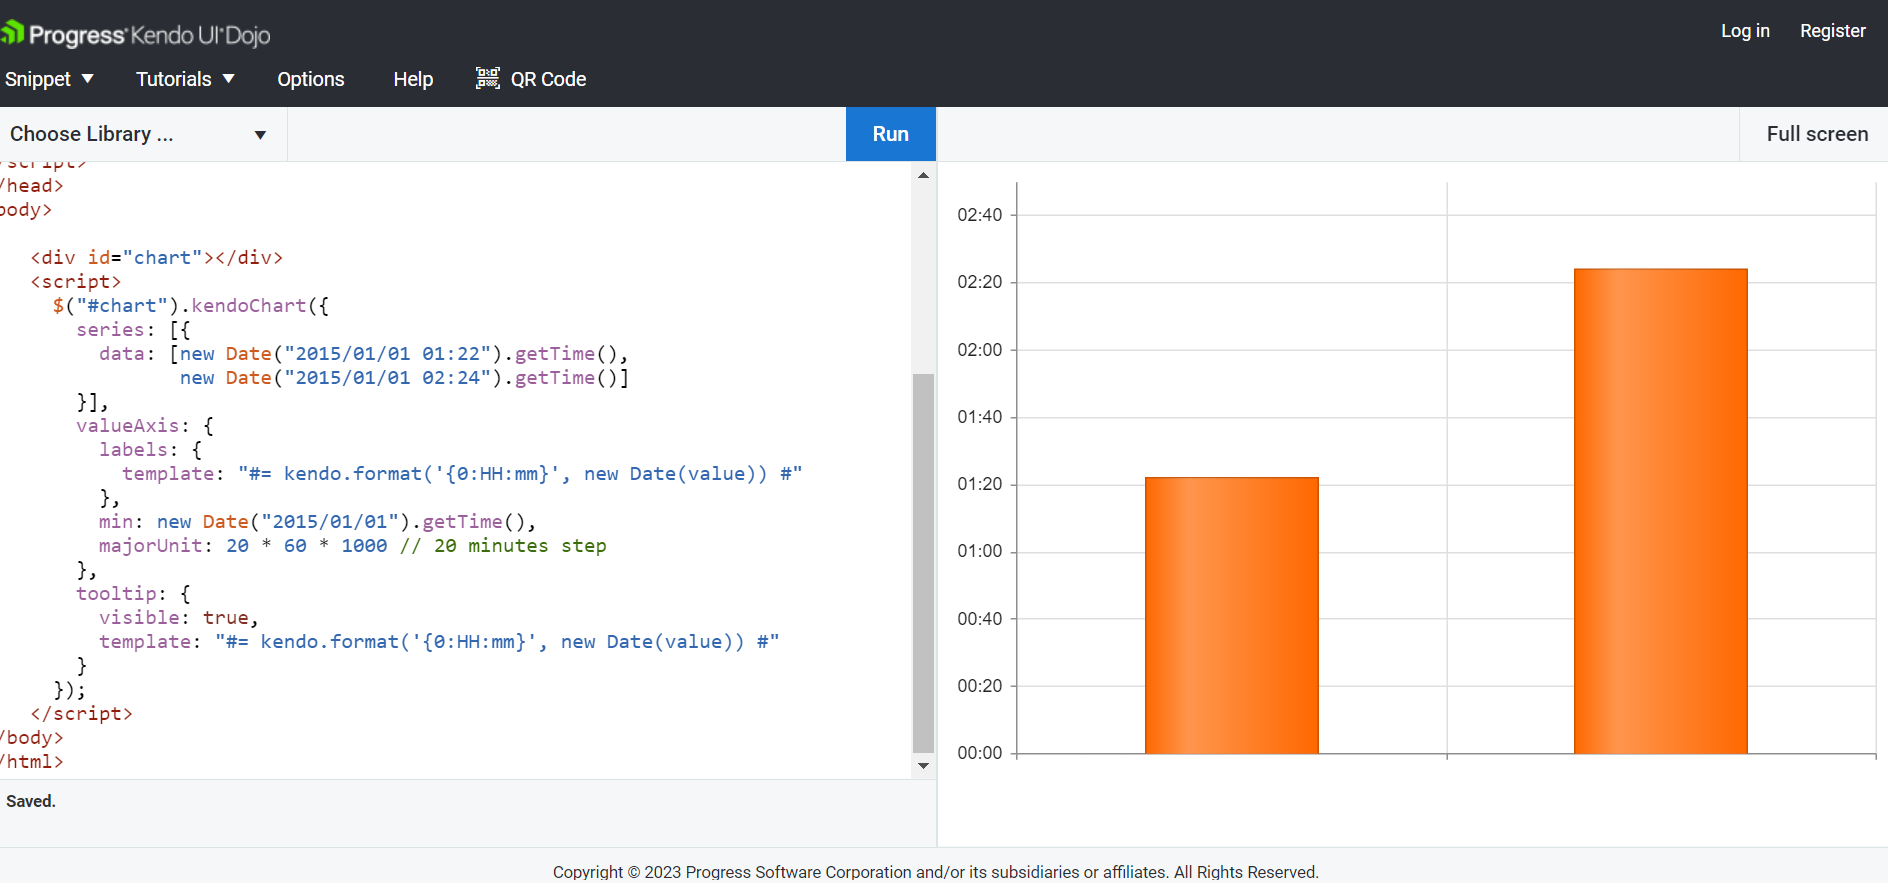This screenshot has height=883, width=1888.
Task: Place cursor on the majorUnit code line
Action: pos(352,546)
